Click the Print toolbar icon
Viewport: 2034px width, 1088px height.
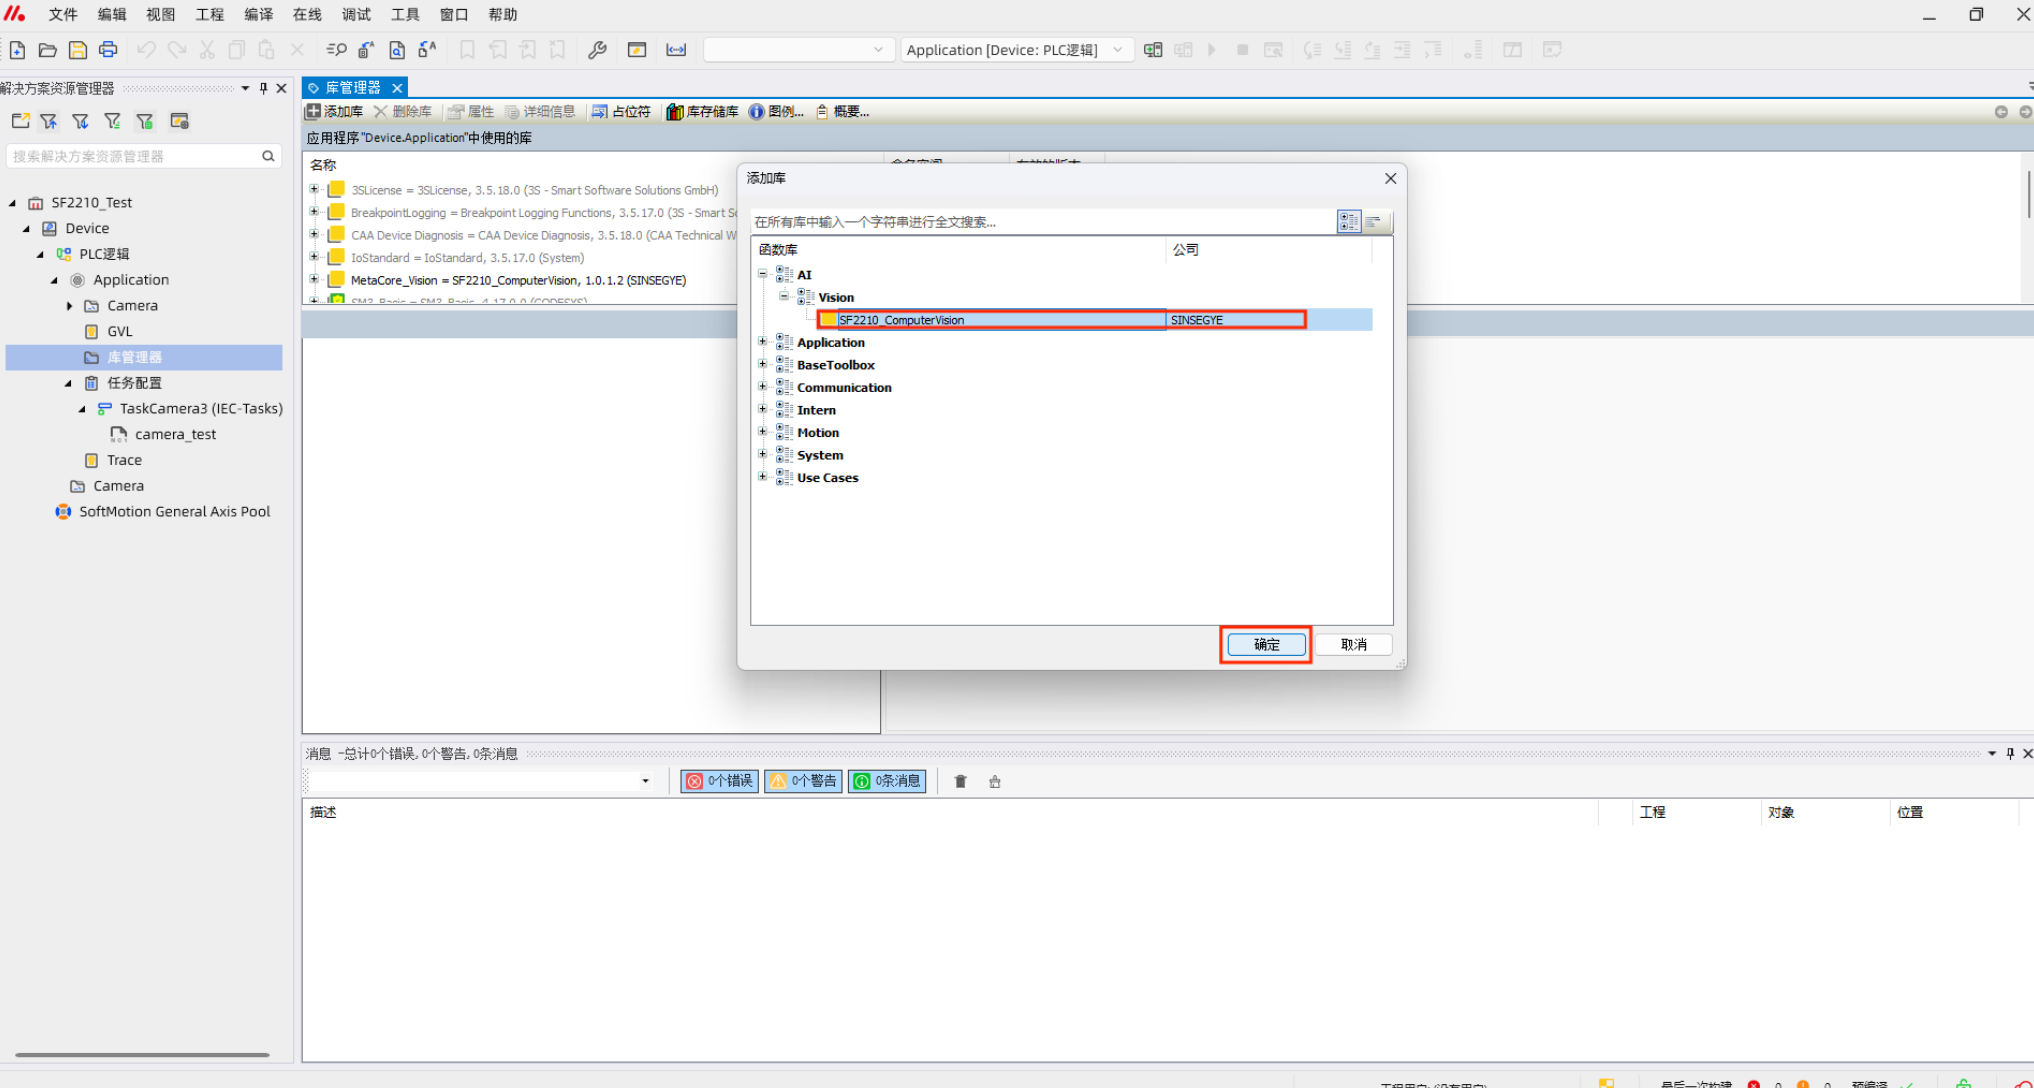coord(108,50)
